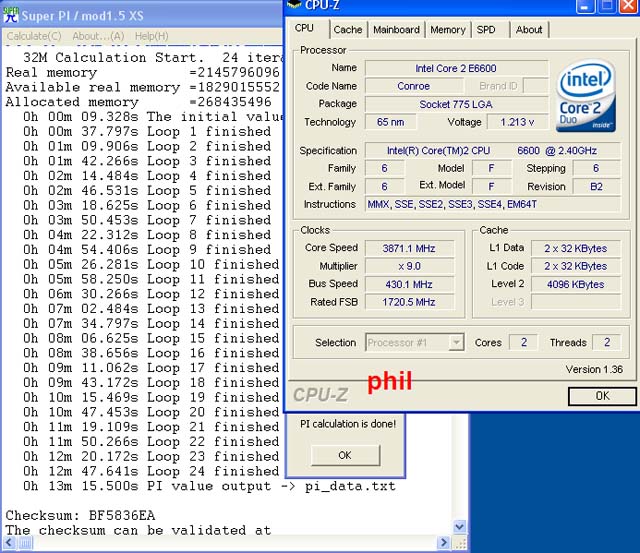Click the Bus Speed value 430.1 MHz
Image resolution: width=640 pixels, height=553 pixels.
click(409, 284)
